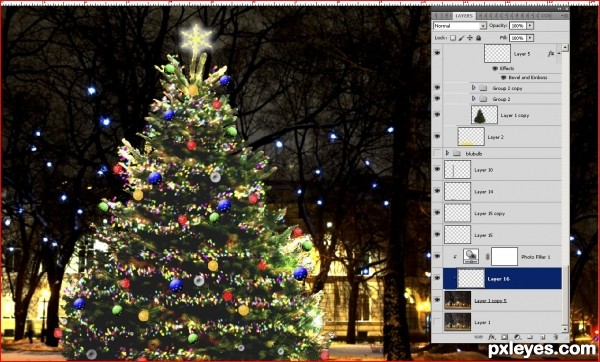Hide Layer 2
The width and height of the screenshot is (600, 362).
437,136
